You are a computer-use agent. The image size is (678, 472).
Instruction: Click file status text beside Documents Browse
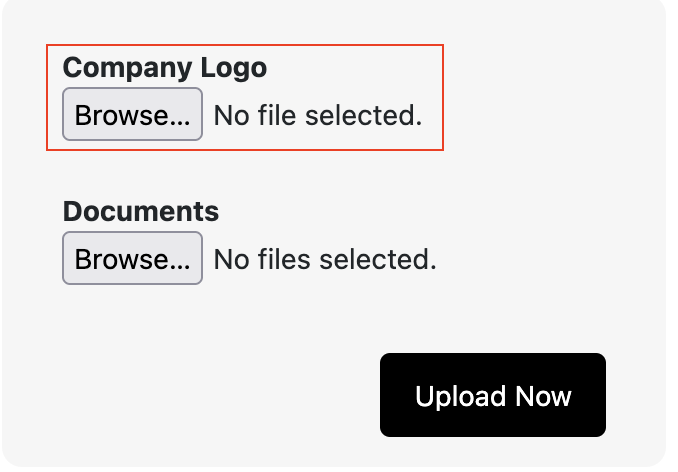[325, 260]
